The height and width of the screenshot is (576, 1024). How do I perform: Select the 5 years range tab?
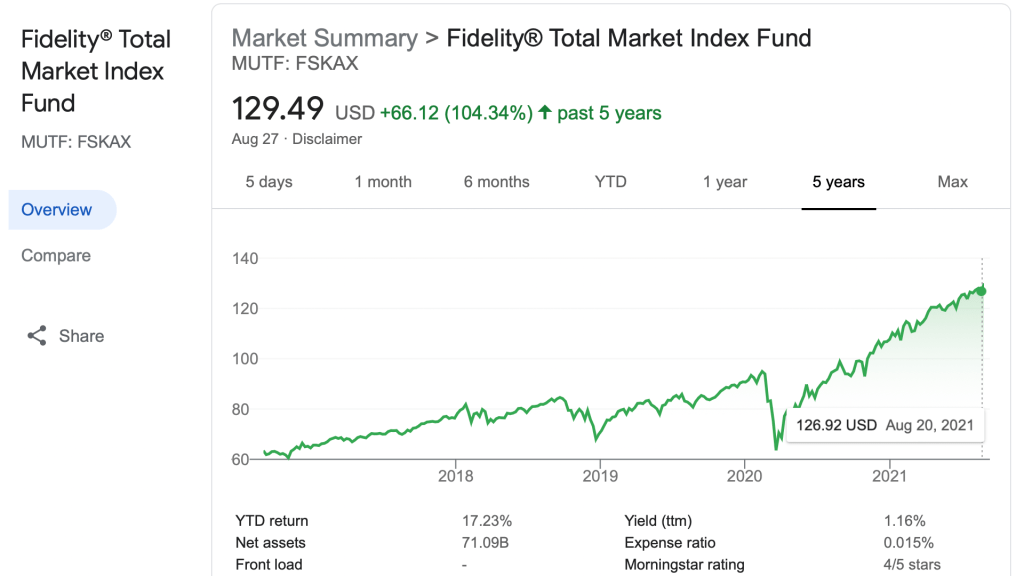pos(838,182)
